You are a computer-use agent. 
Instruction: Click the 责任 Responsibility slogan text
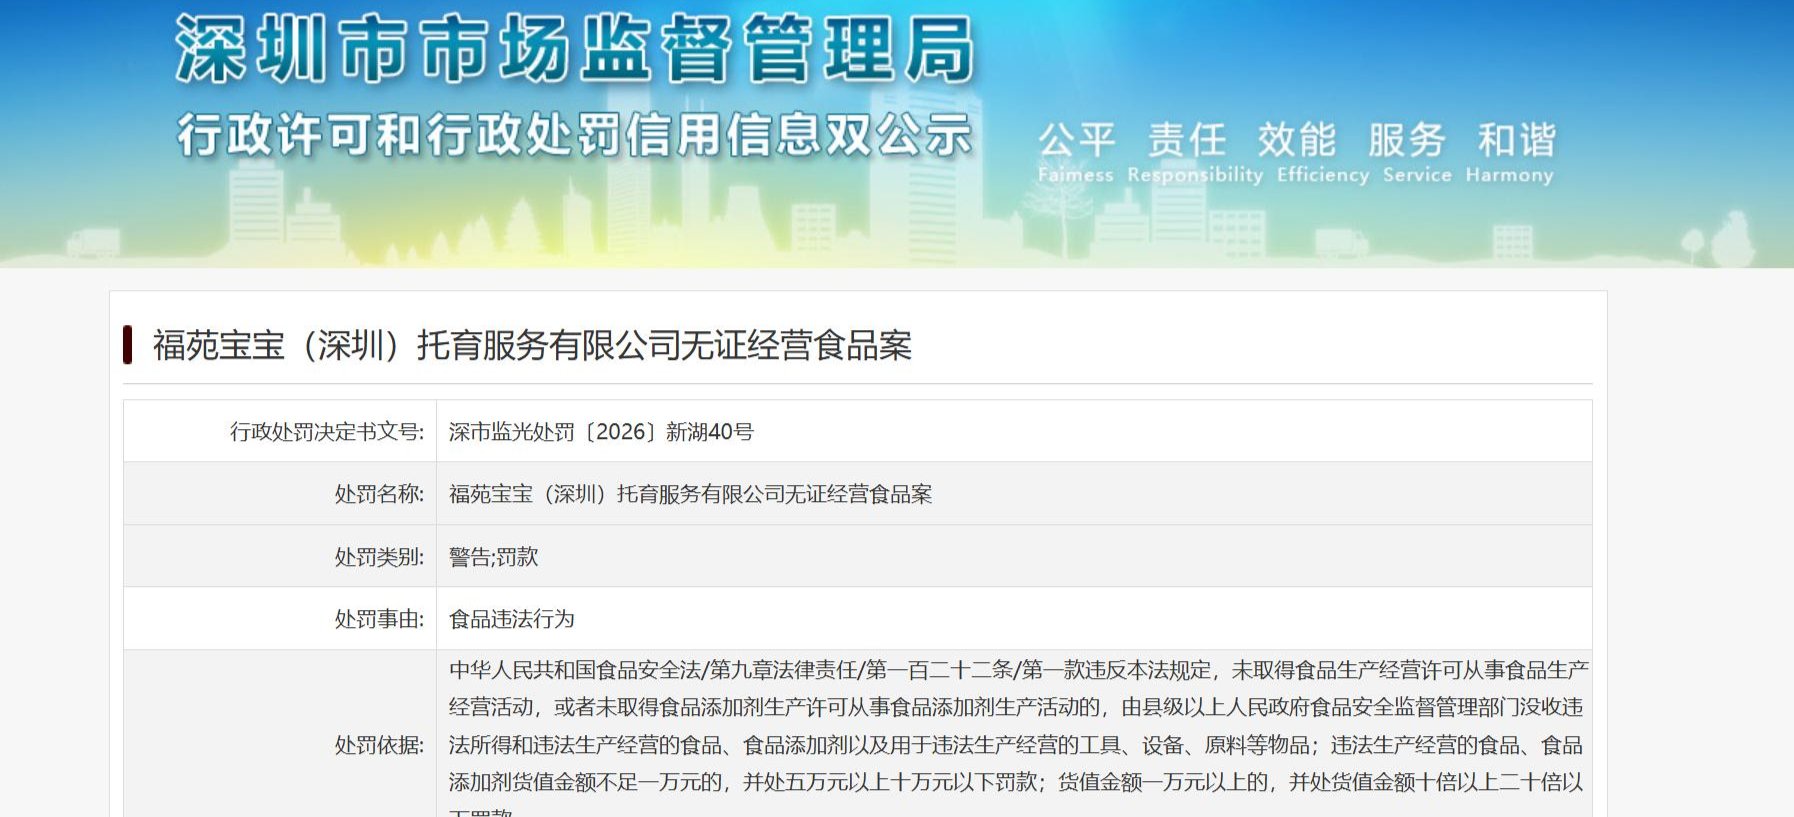point(1194,152)
